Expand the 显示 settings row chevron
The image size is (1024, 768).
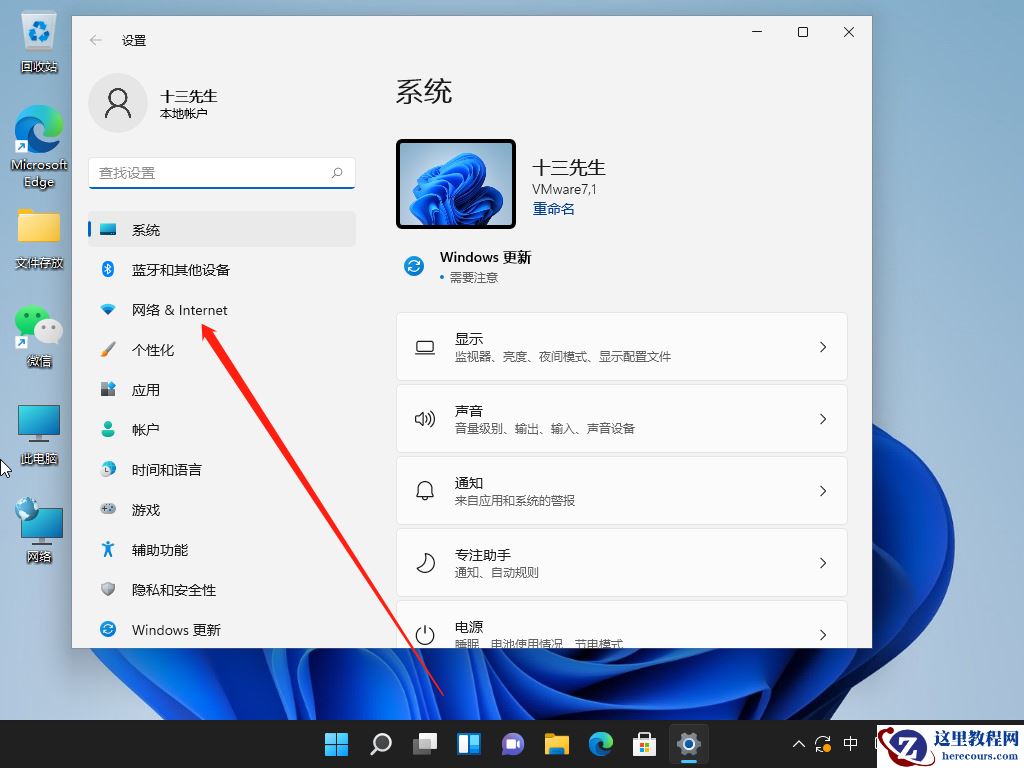[822, 346]
